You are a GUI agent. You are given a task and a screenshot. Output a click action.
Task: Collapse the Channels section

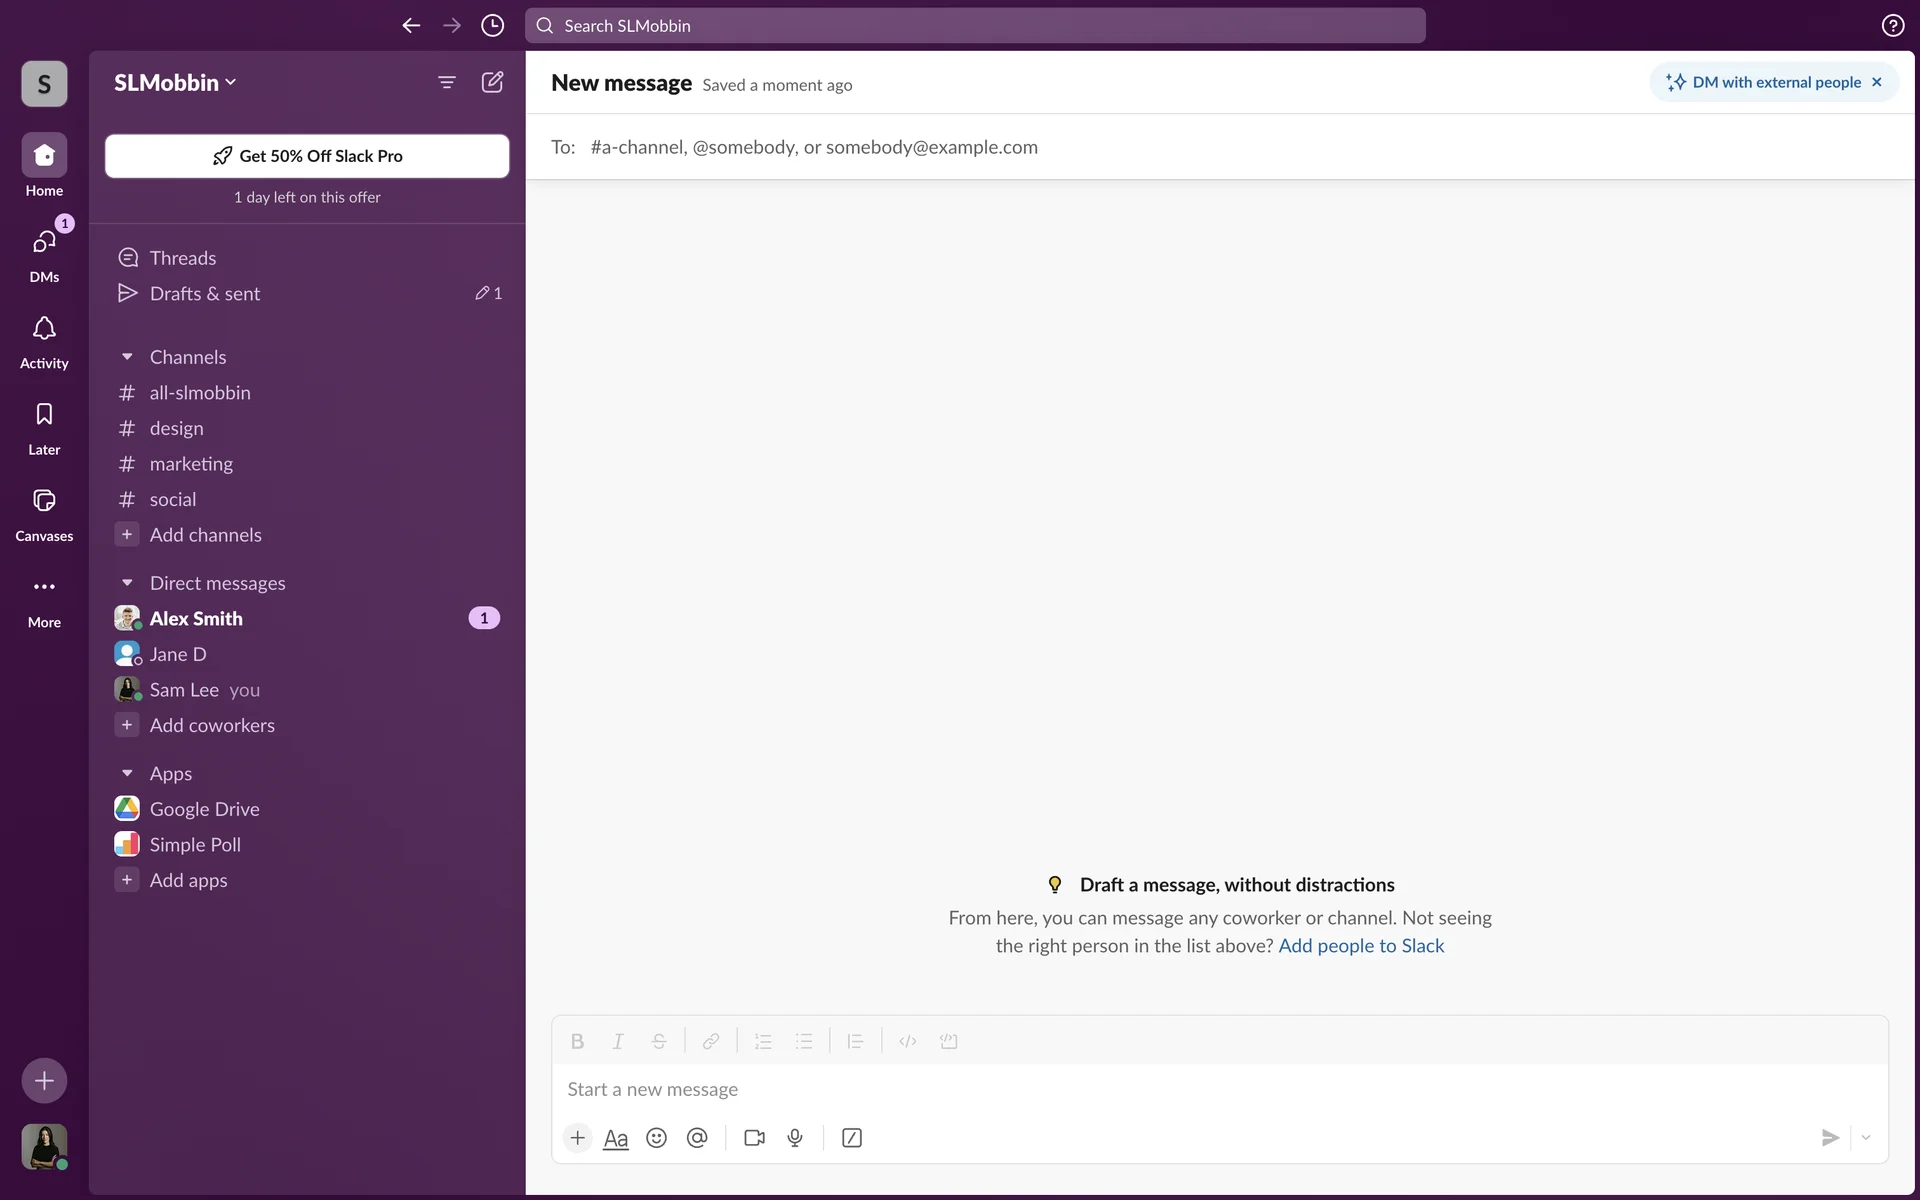click(x=127, y=357)
